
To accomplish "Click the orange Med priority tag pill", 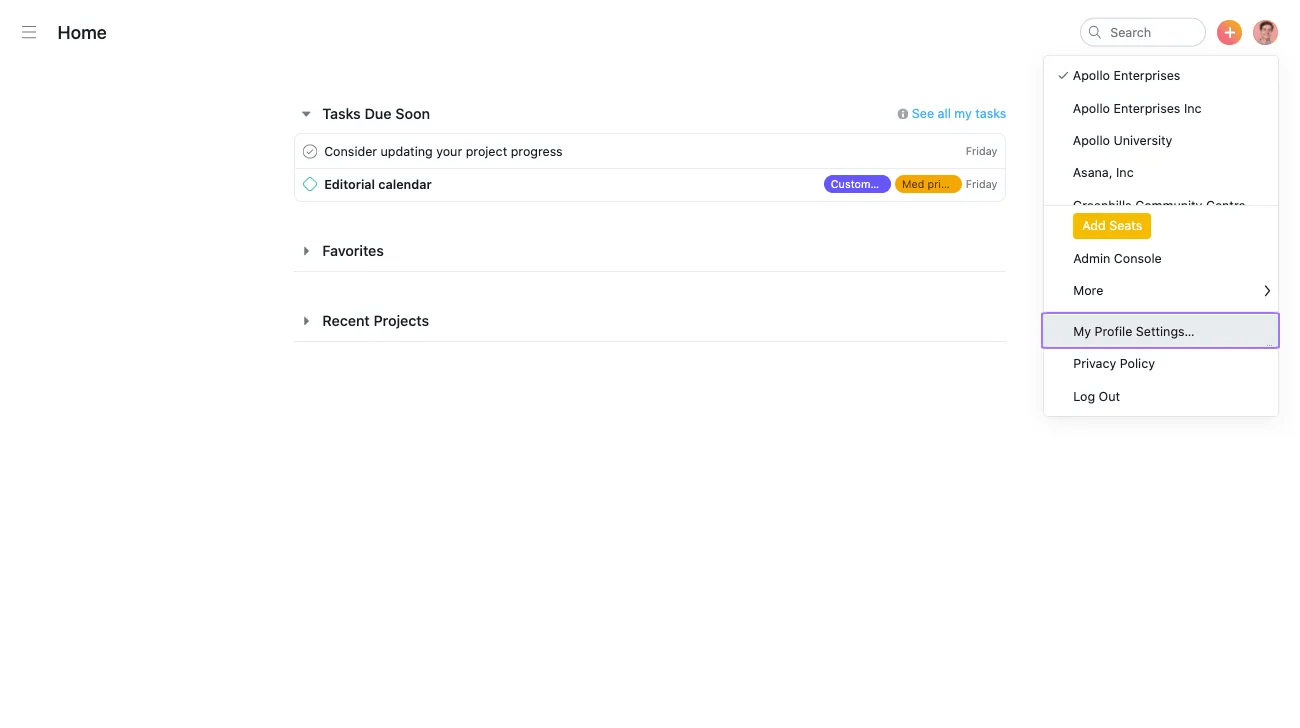I will pyautogui.click(x=927, y=184).
